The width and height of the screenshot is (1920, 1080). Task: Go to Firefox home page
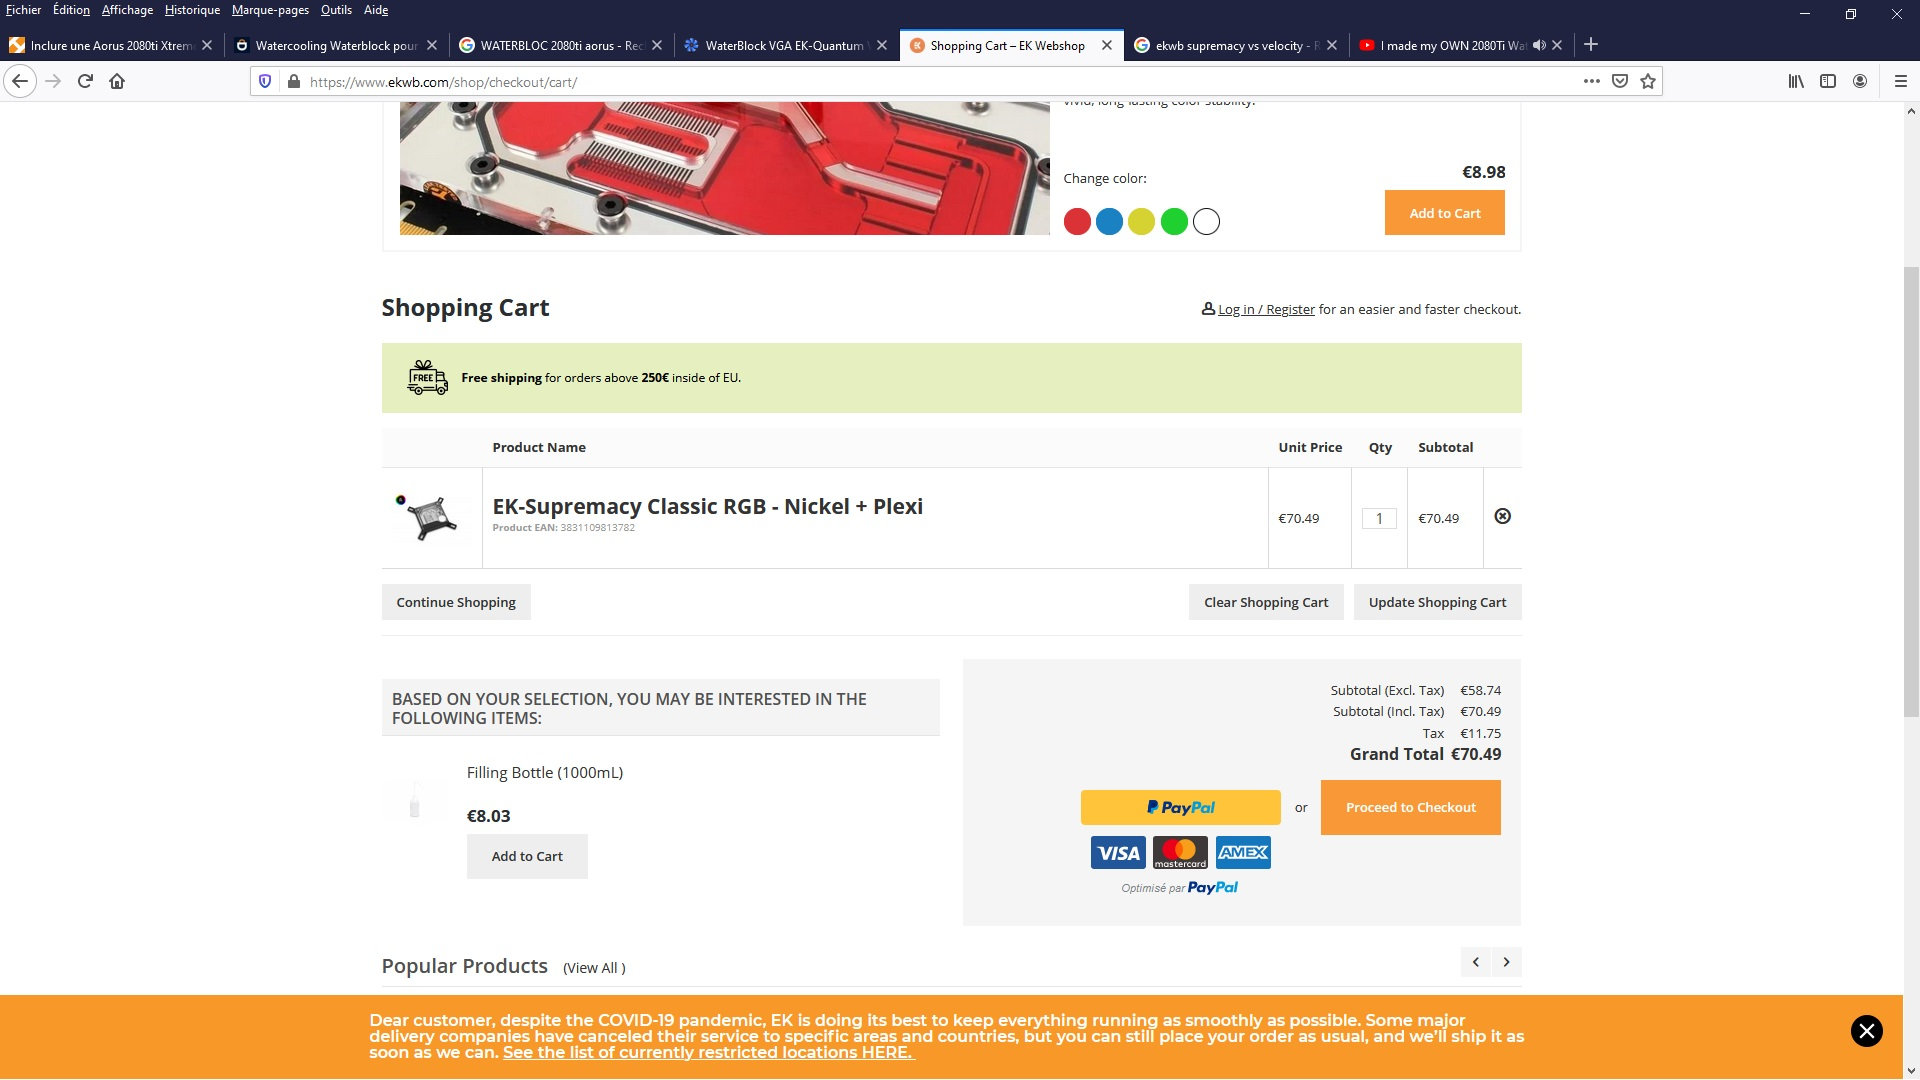click(x=117, y=81)
